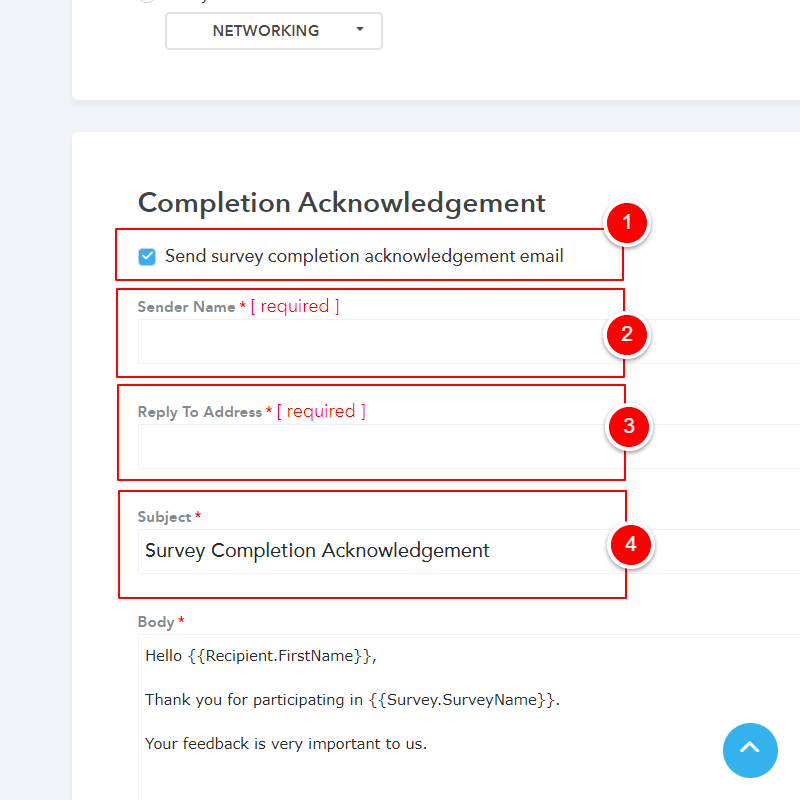800x800 pixels.
Task: Click the "Send survey completion acknowledgement email" label text
Action: point(364,256)
